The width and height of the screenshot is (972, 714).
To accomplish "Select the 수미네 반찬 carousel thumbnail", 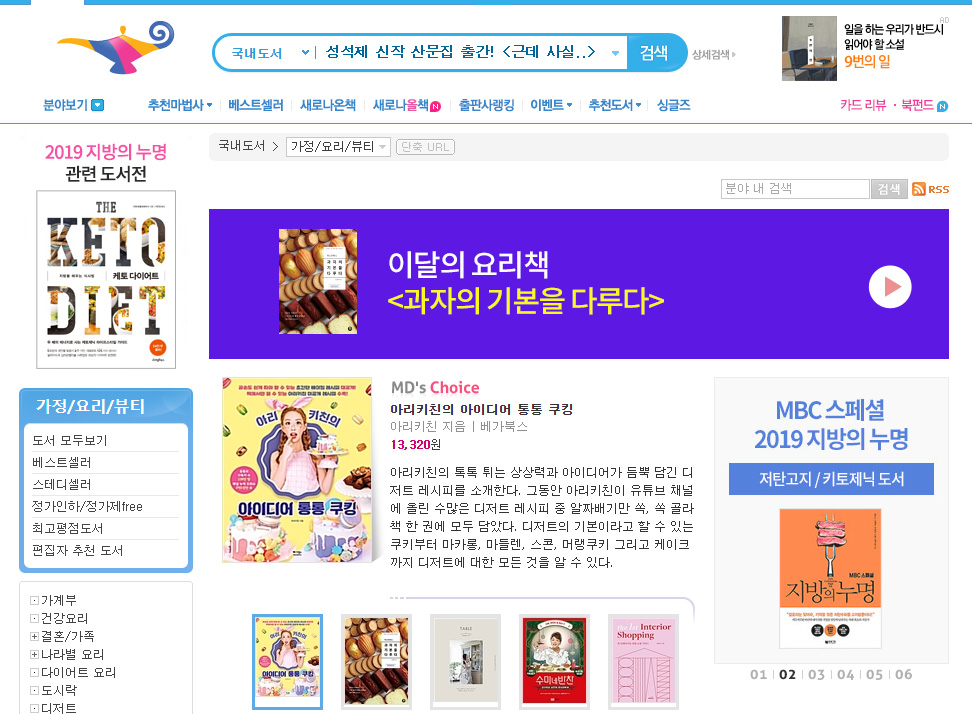I will (x=554, y=661).
